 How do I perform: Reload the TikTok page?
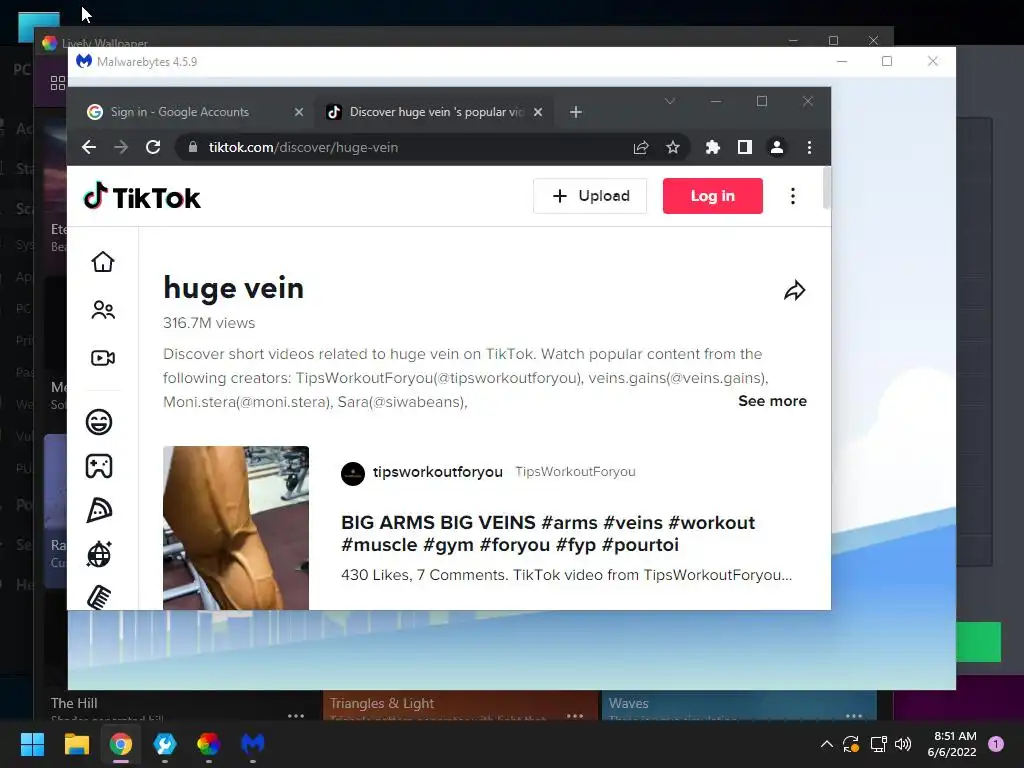tap(153, 148)
